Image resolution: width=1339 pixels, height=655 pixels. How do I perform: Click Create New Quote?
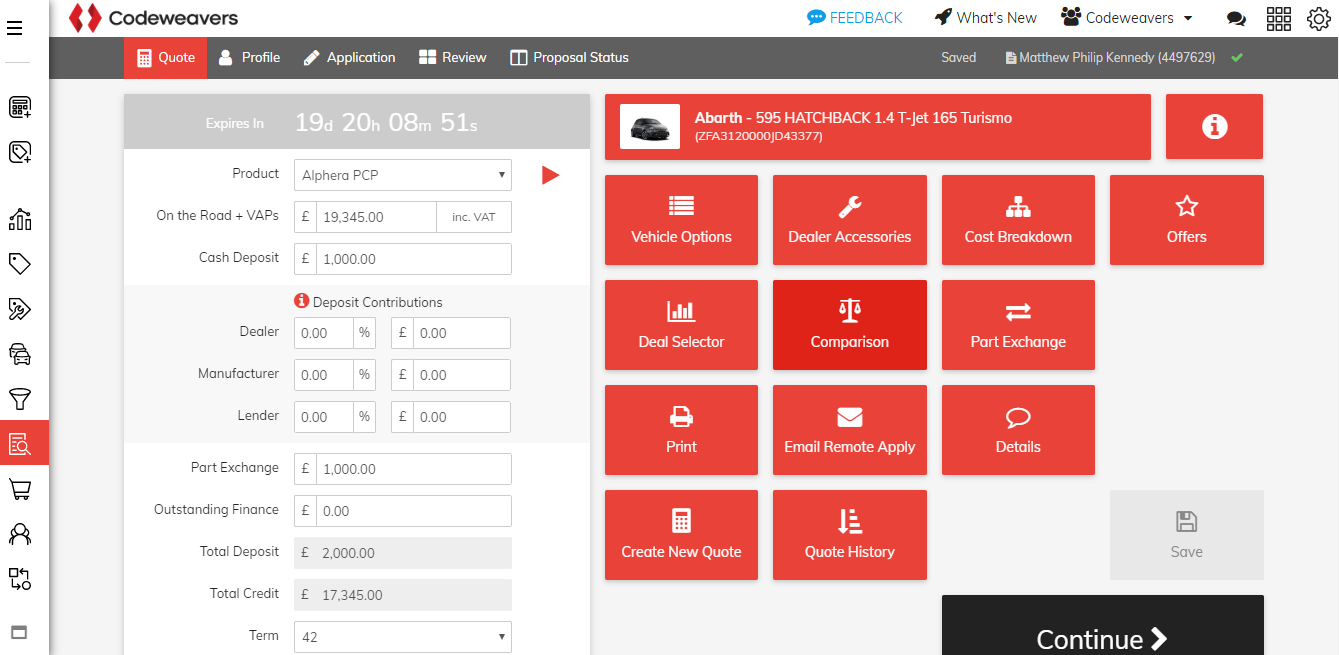pos(681,535)
